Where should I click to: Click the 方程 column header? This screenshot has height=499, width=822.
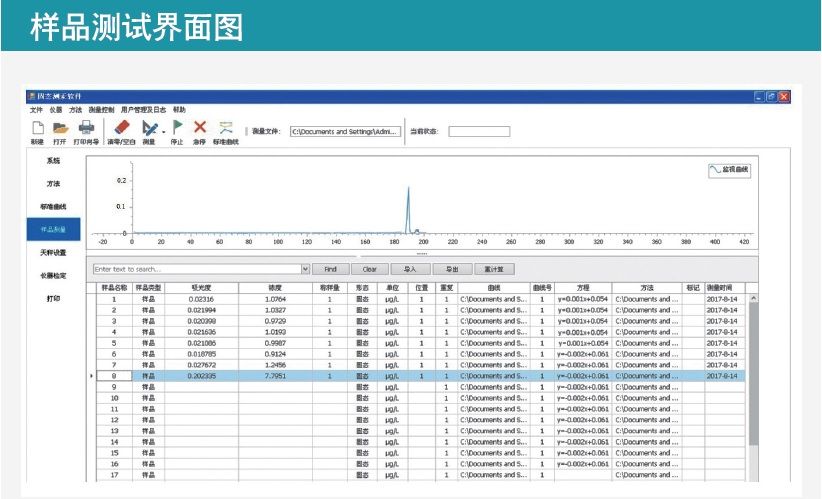[583, 288]
